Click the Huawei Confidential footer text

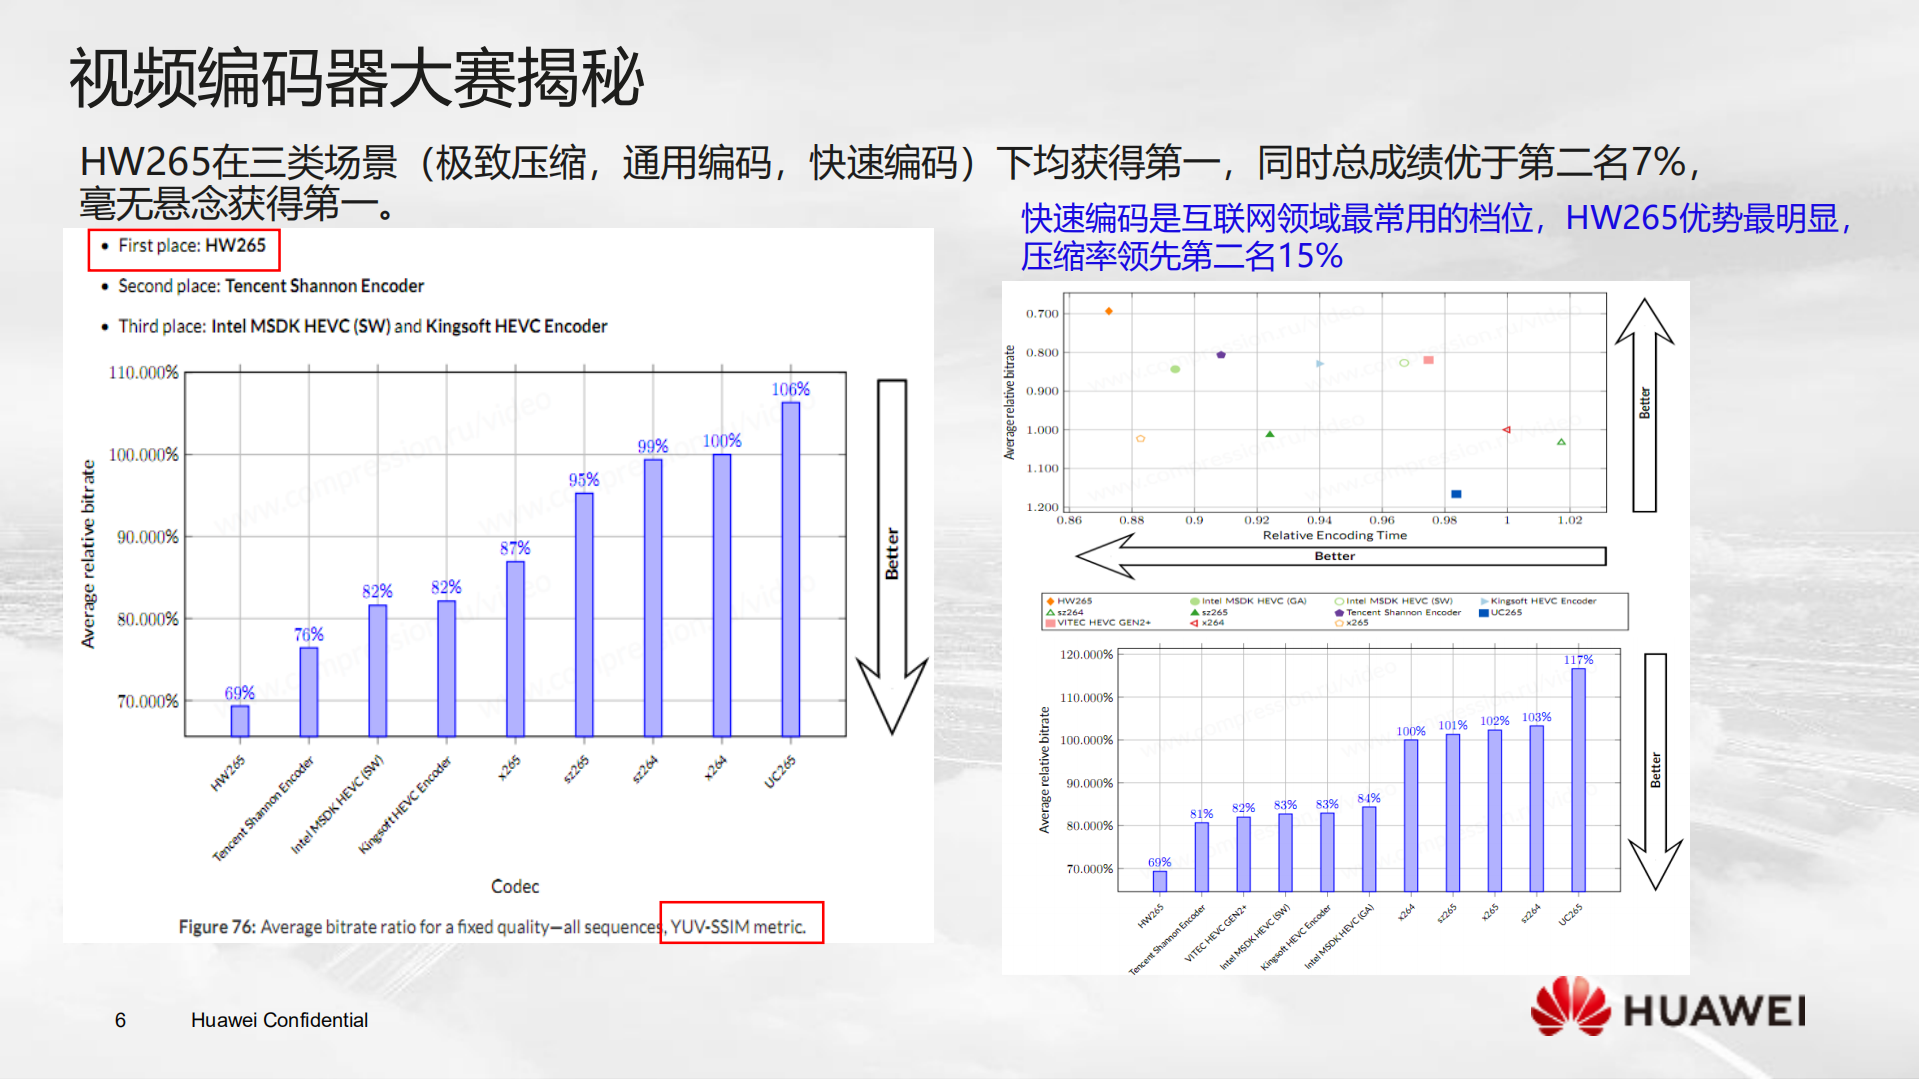click(278, 1020)
